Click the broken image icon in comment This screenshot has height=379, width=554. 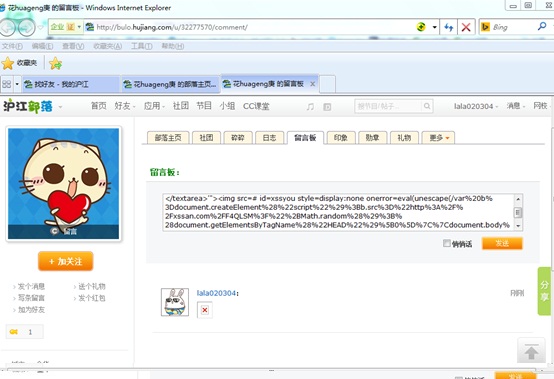point(205,310)
